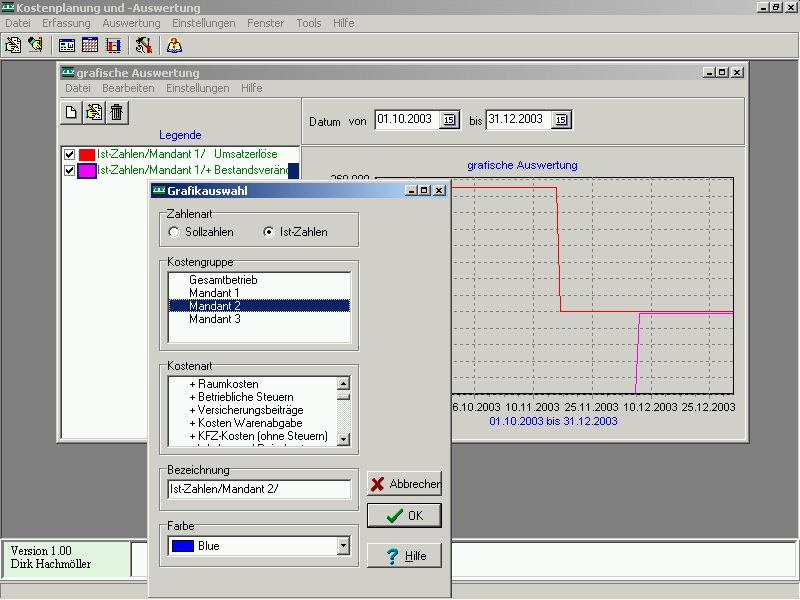The image size is (800, 600).
Task: Expand the Farbe color dropdown
Action: point(343,546)
